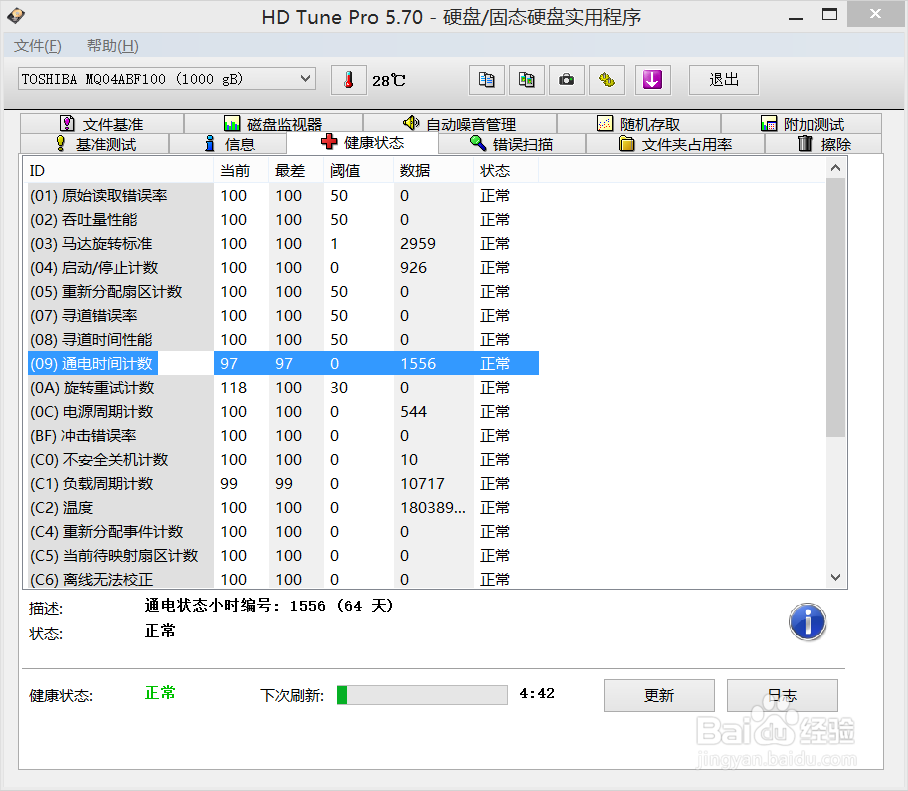The width and height of the screenshot is (908, 791).
Task: Select row (0A) 旋转重试计数
Action: click(x=283, y=387)
